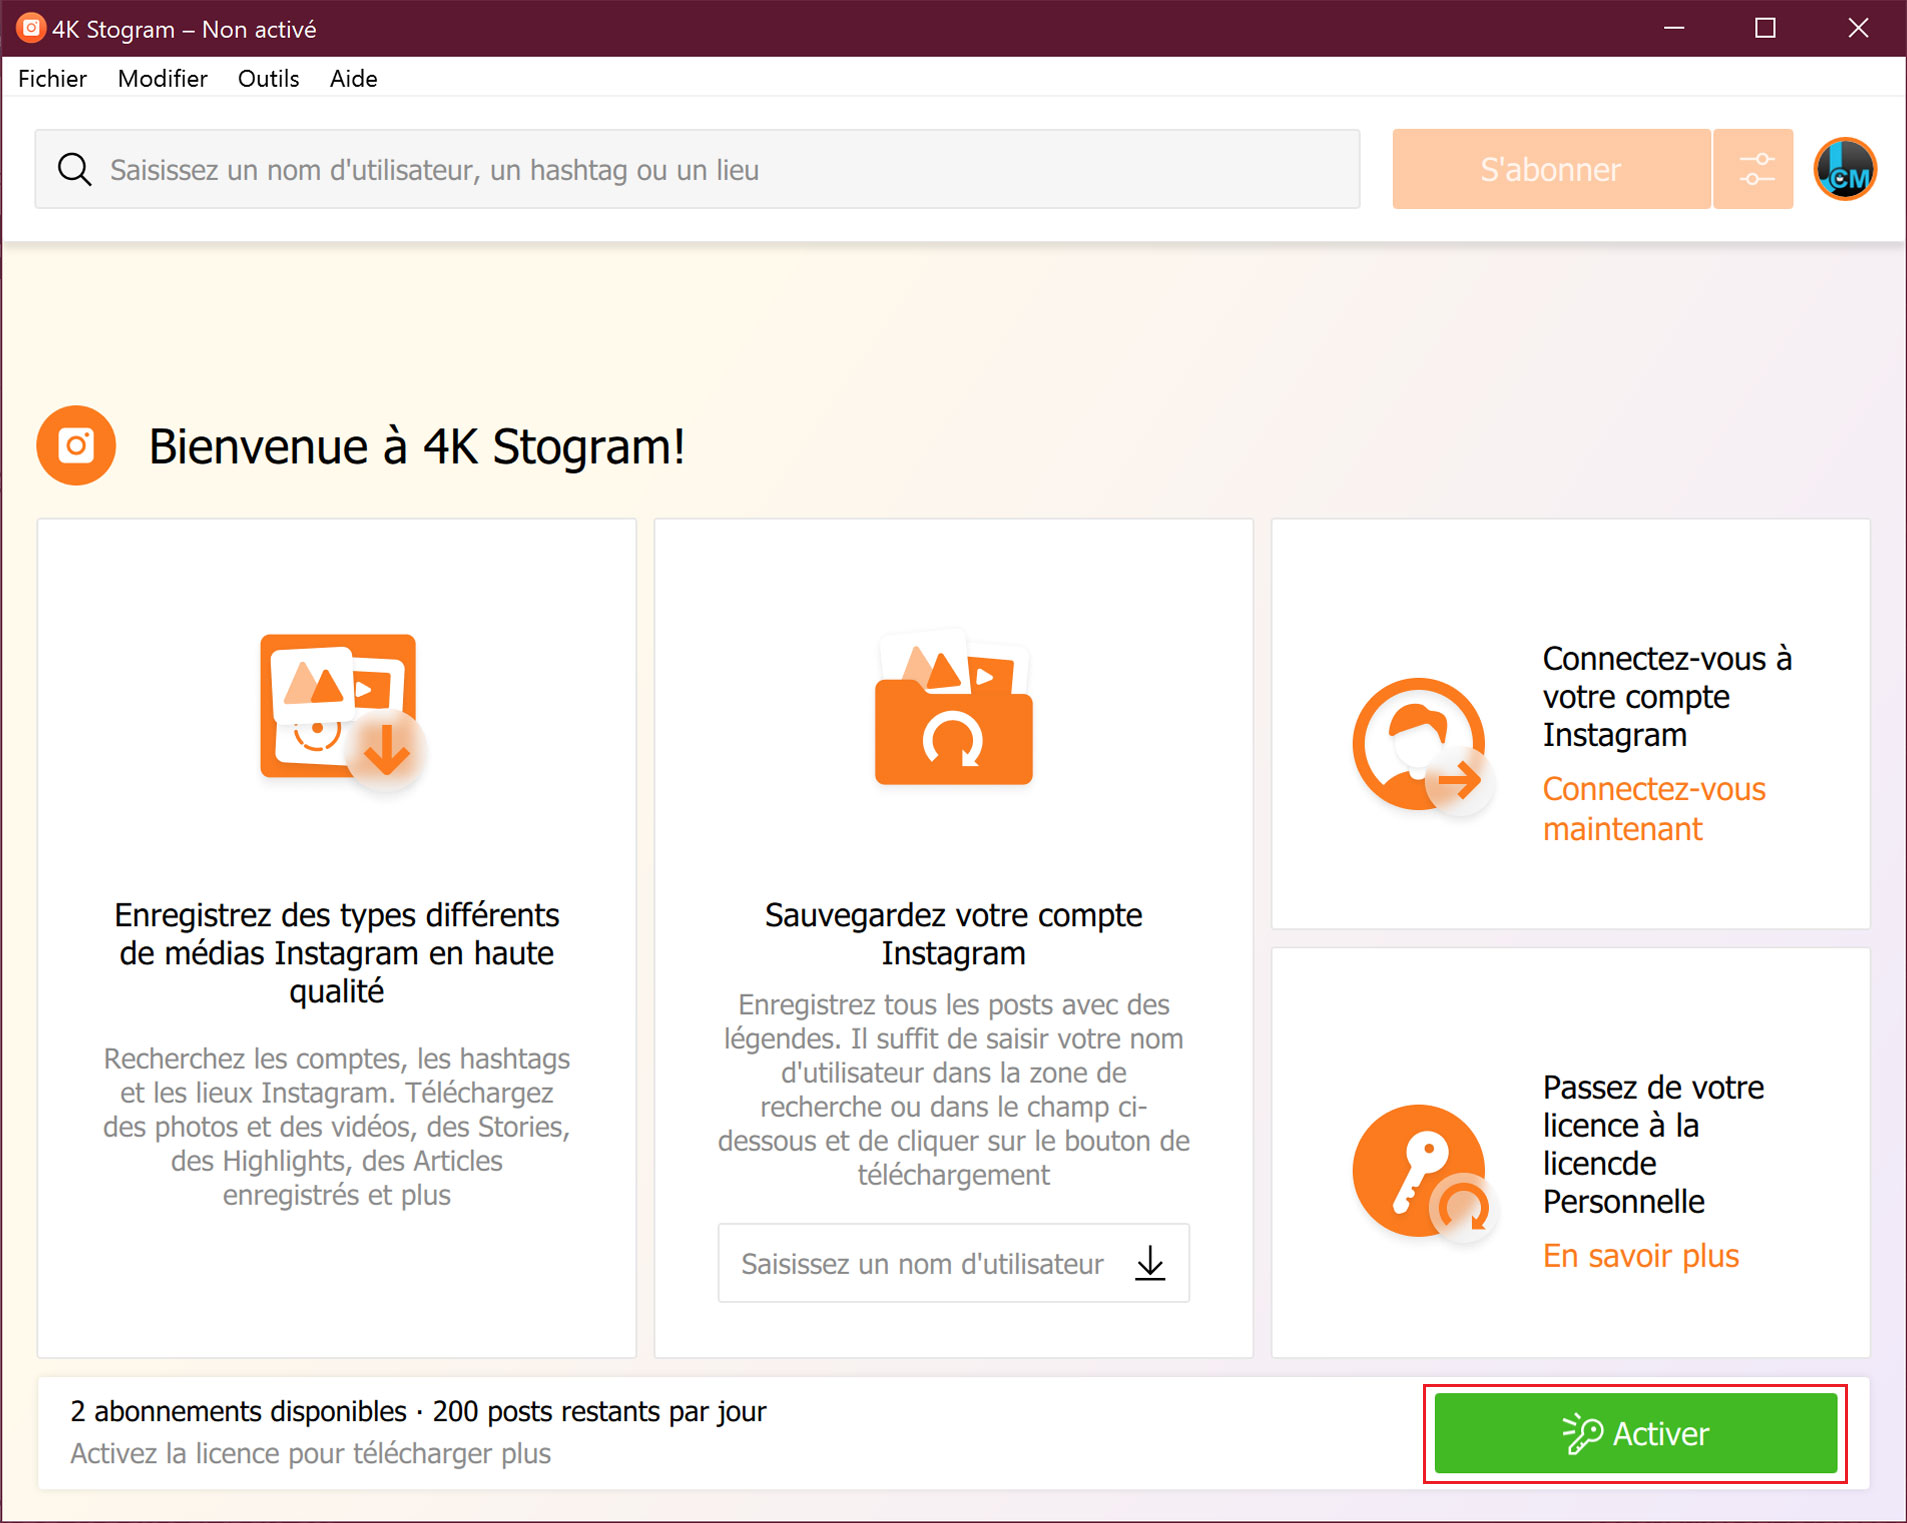Click the Bienvenue à 4K Stogram! heading
Viewport: 1907px width, 1523px height.
[417, 446]
